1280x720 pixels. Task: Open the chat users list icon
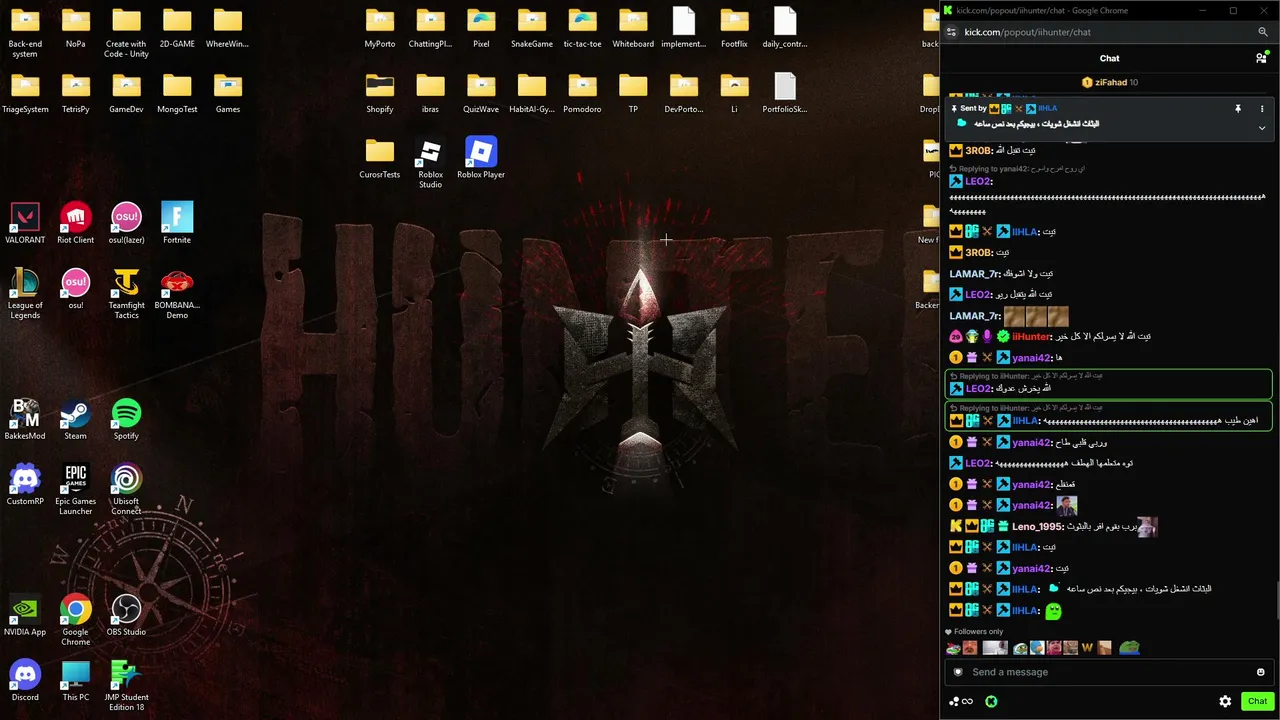click(1261, 58)
